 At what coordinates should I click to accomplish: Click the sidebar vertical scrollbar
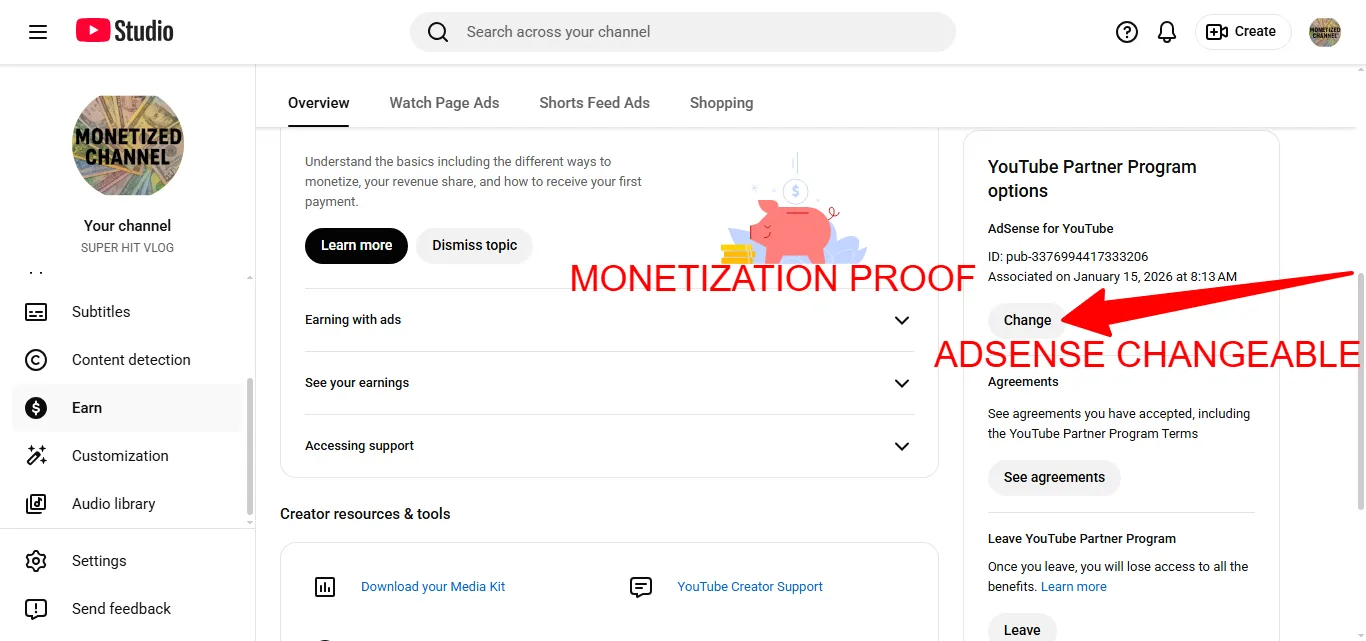249,447
